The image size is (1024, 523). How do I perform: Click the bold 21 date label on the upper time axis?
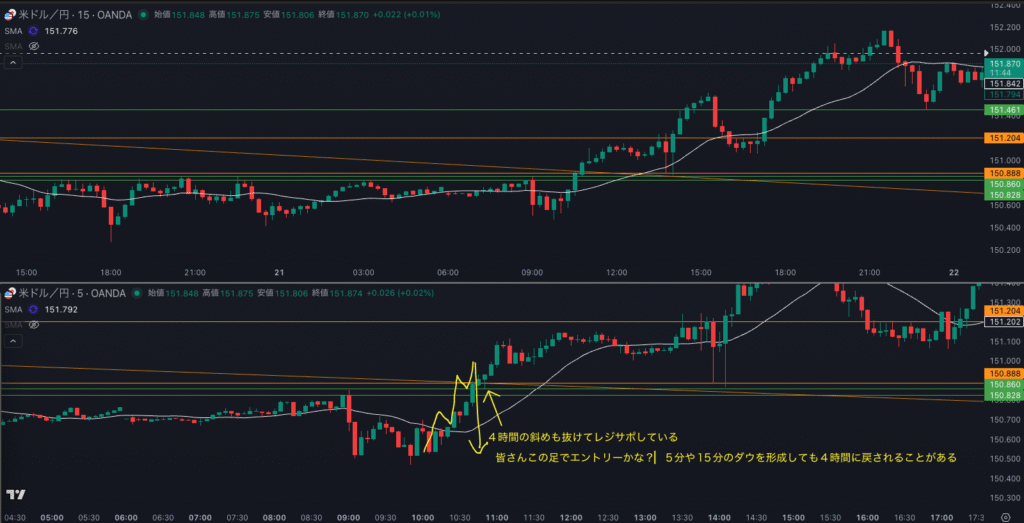(x=279, y=272)
